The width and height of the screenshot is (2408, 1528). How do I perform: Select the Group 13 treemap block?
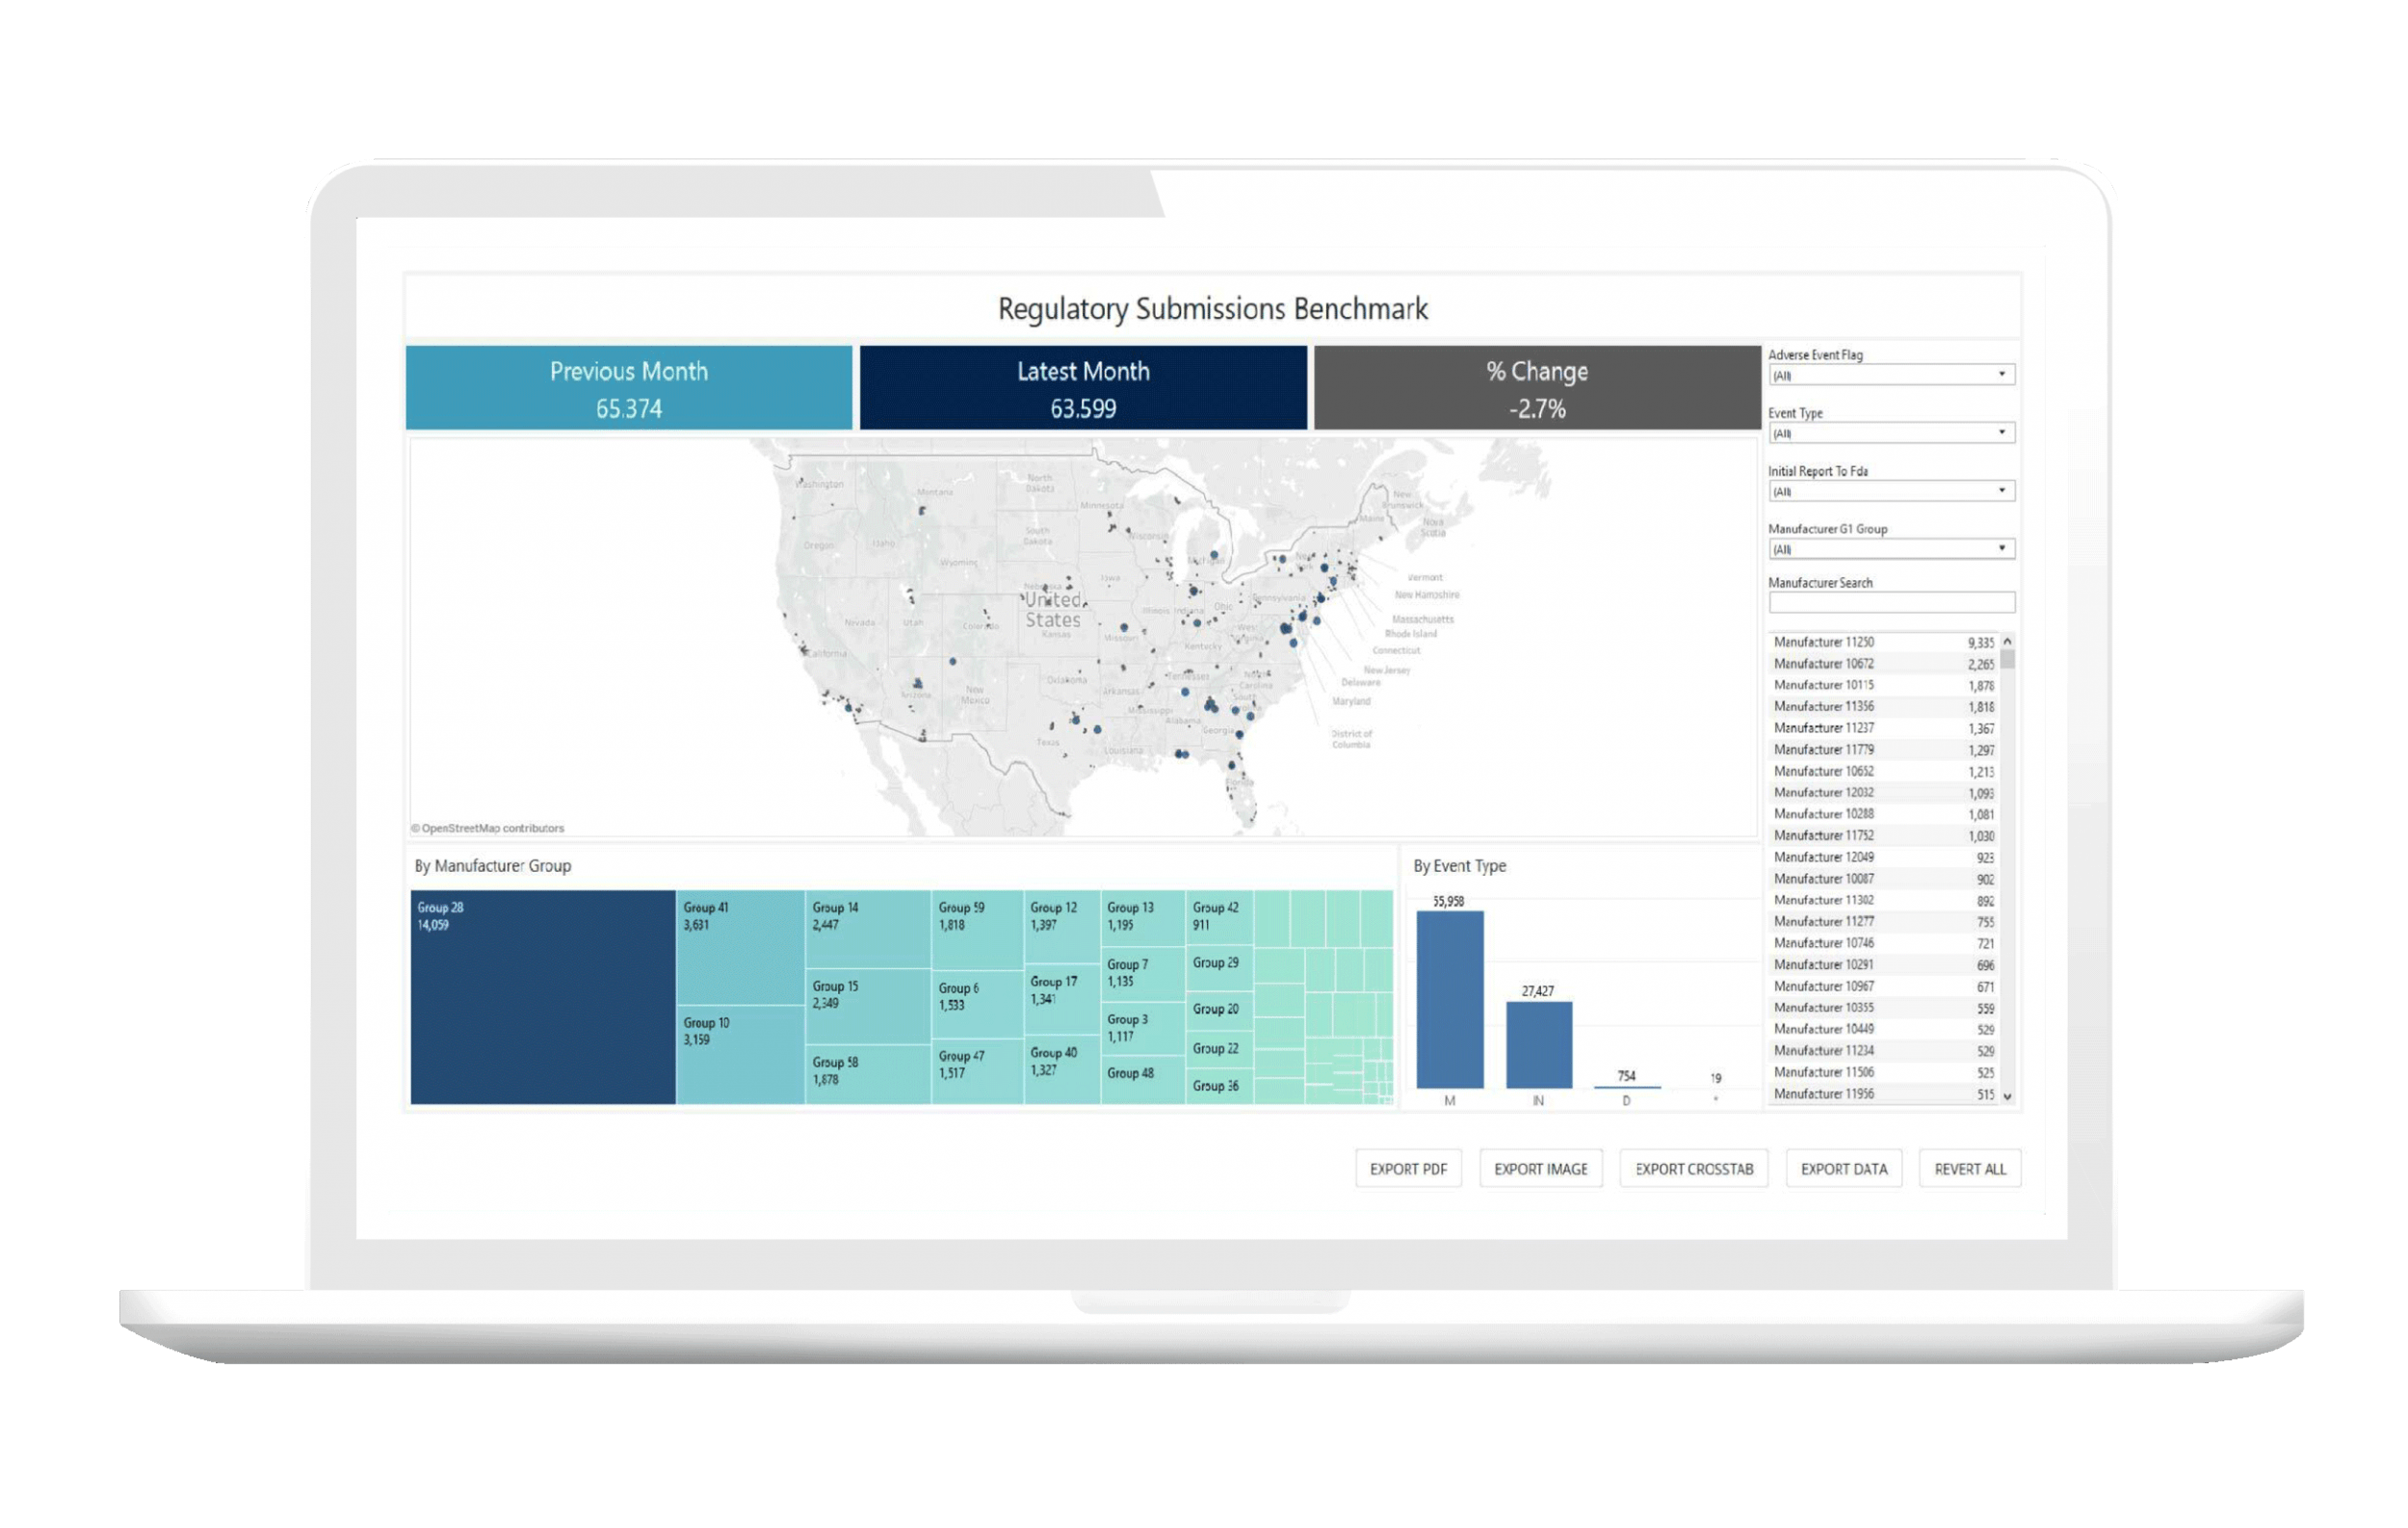[1143, 918]
